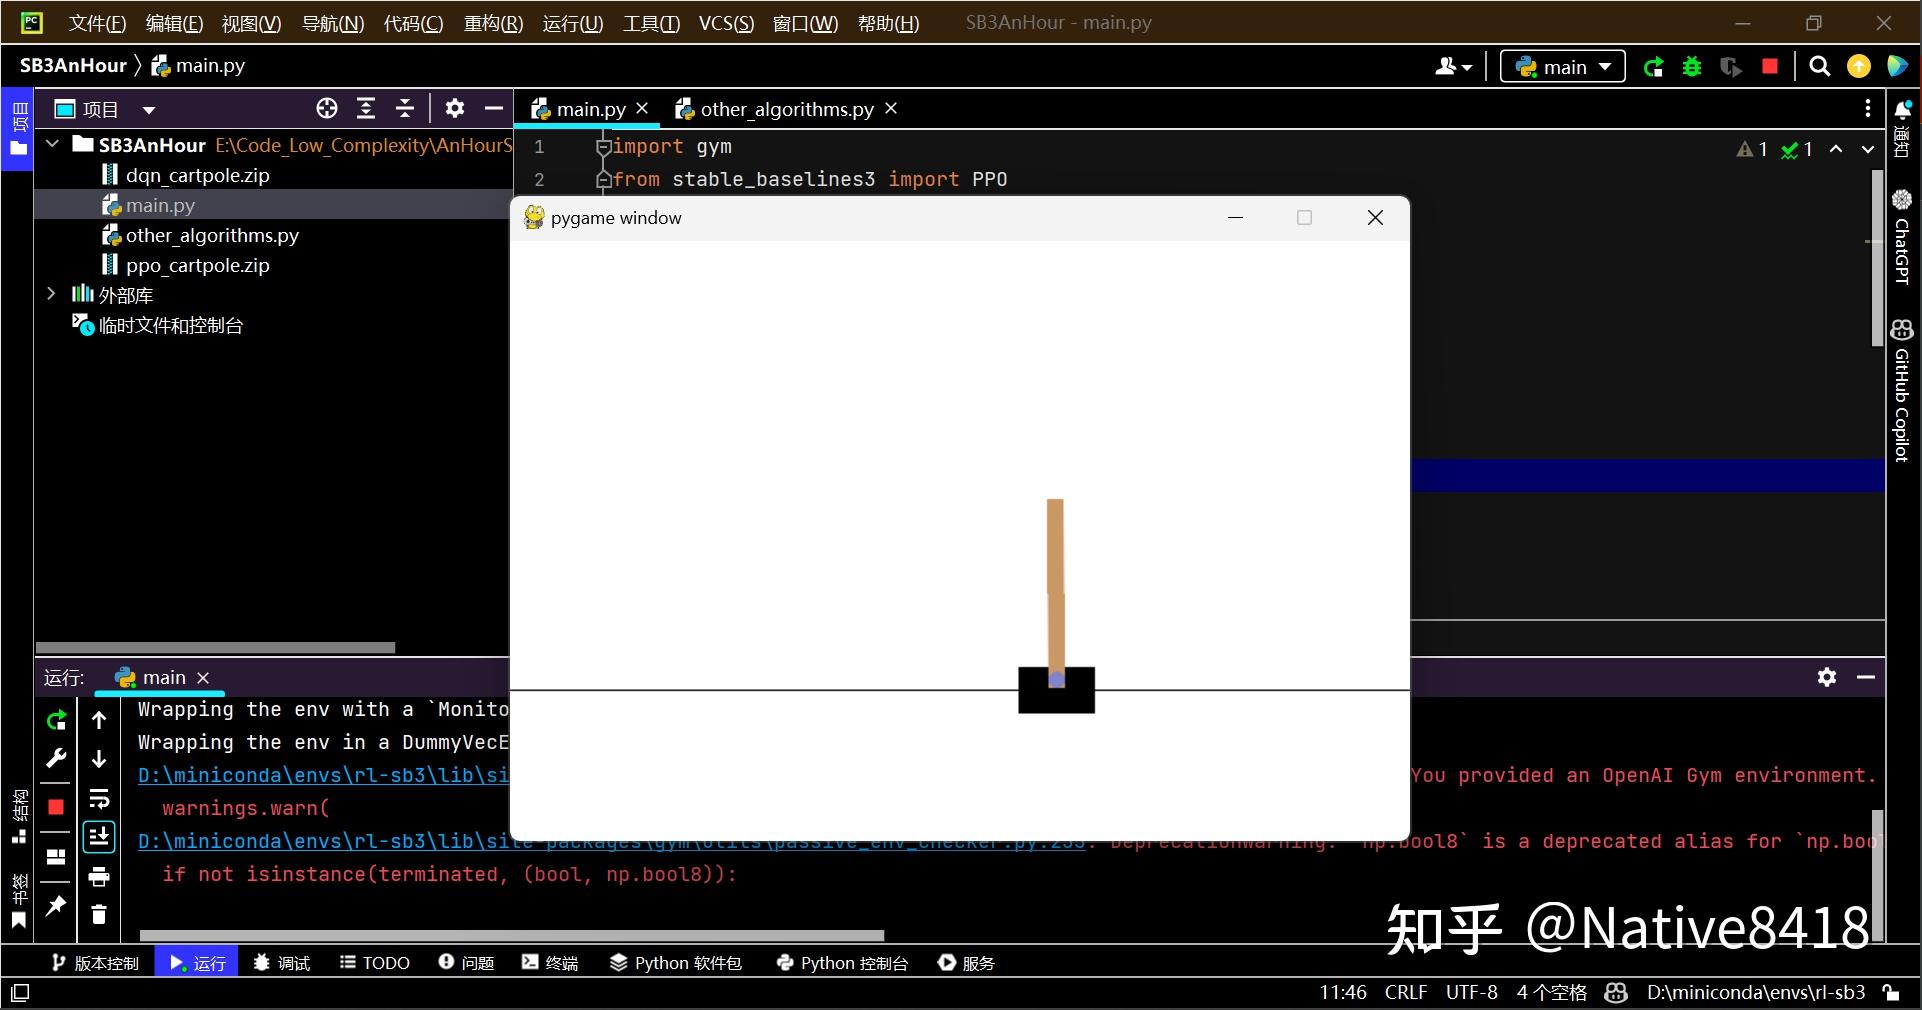The image size is (1922, 1010).
Task: Collapse the SB3AnHour project folder
Action: click(x=51, y=144)
